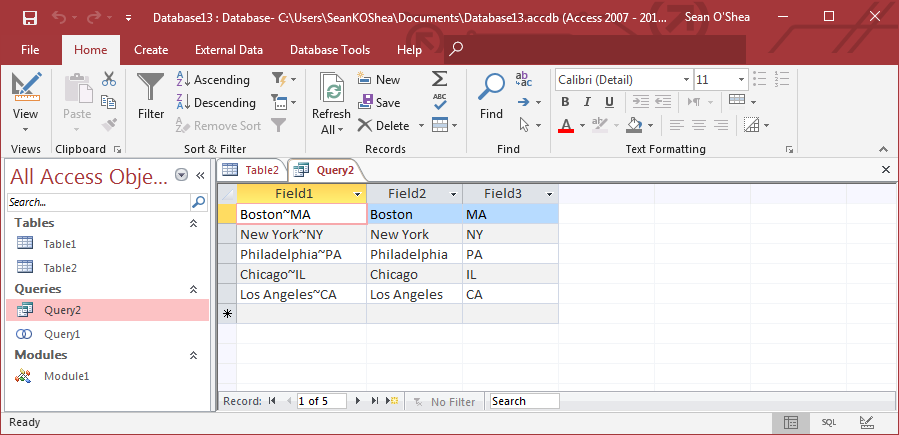Click the Copy icon in Clipboard group
The width and height of the screenshot is (899, 435).
[x=108, y=102]
